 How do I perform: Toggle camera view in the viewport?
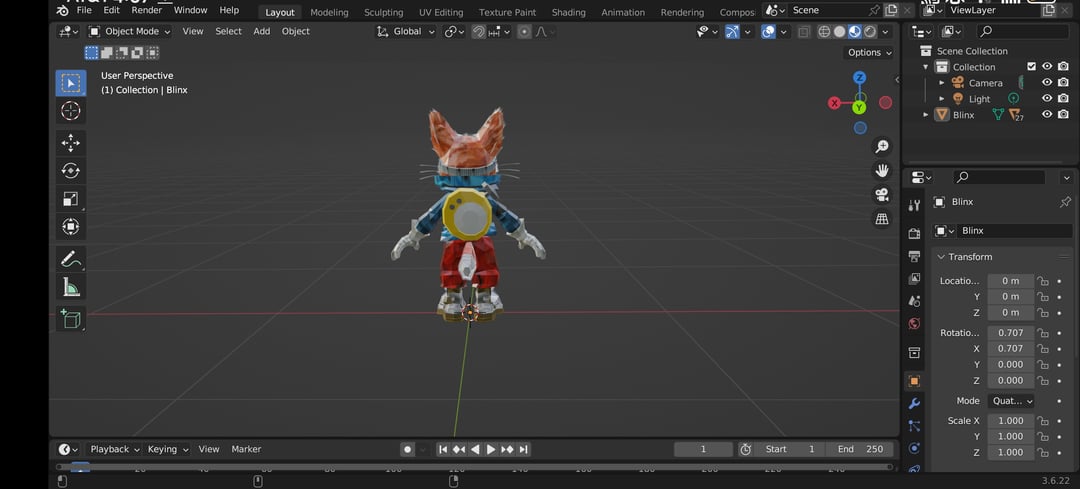click(x=882, y=195)
